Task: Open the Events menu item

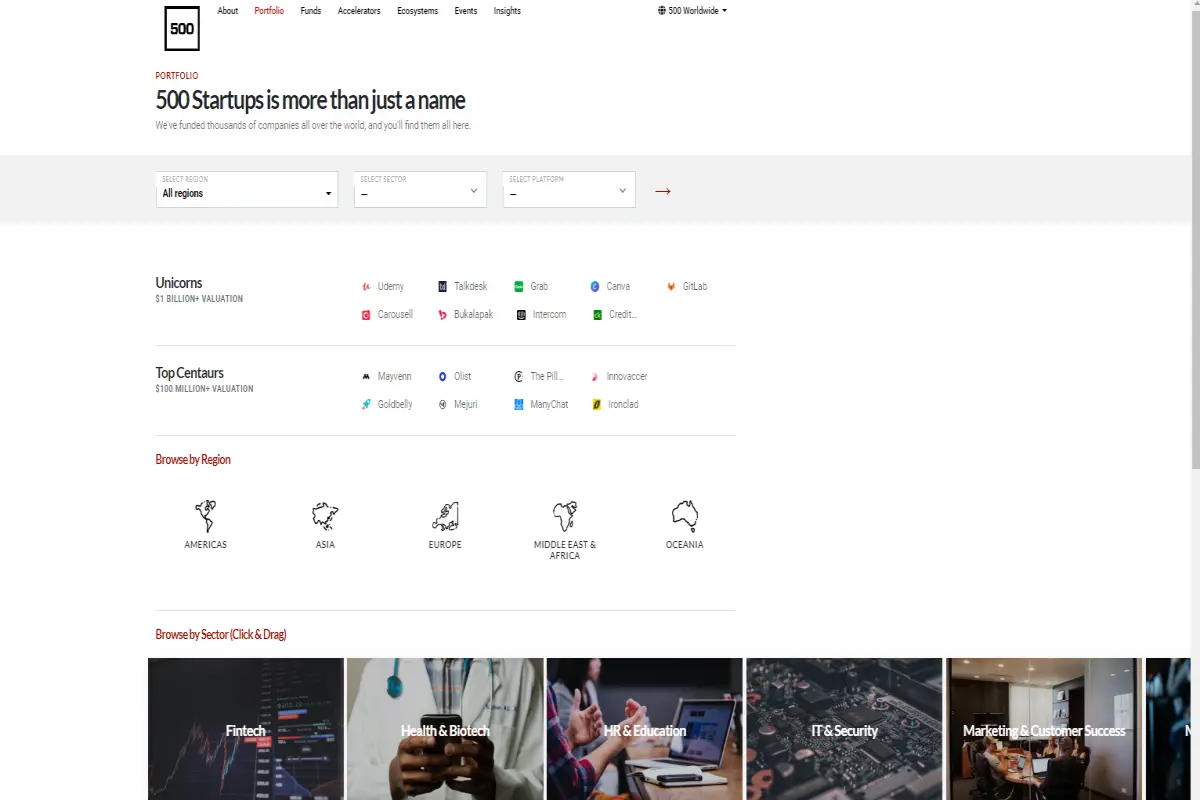Action: [x=466, y=11]
